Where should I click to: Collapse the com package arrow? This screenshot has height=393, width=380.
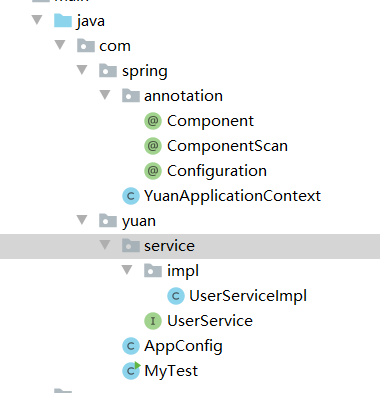[60, 45]
